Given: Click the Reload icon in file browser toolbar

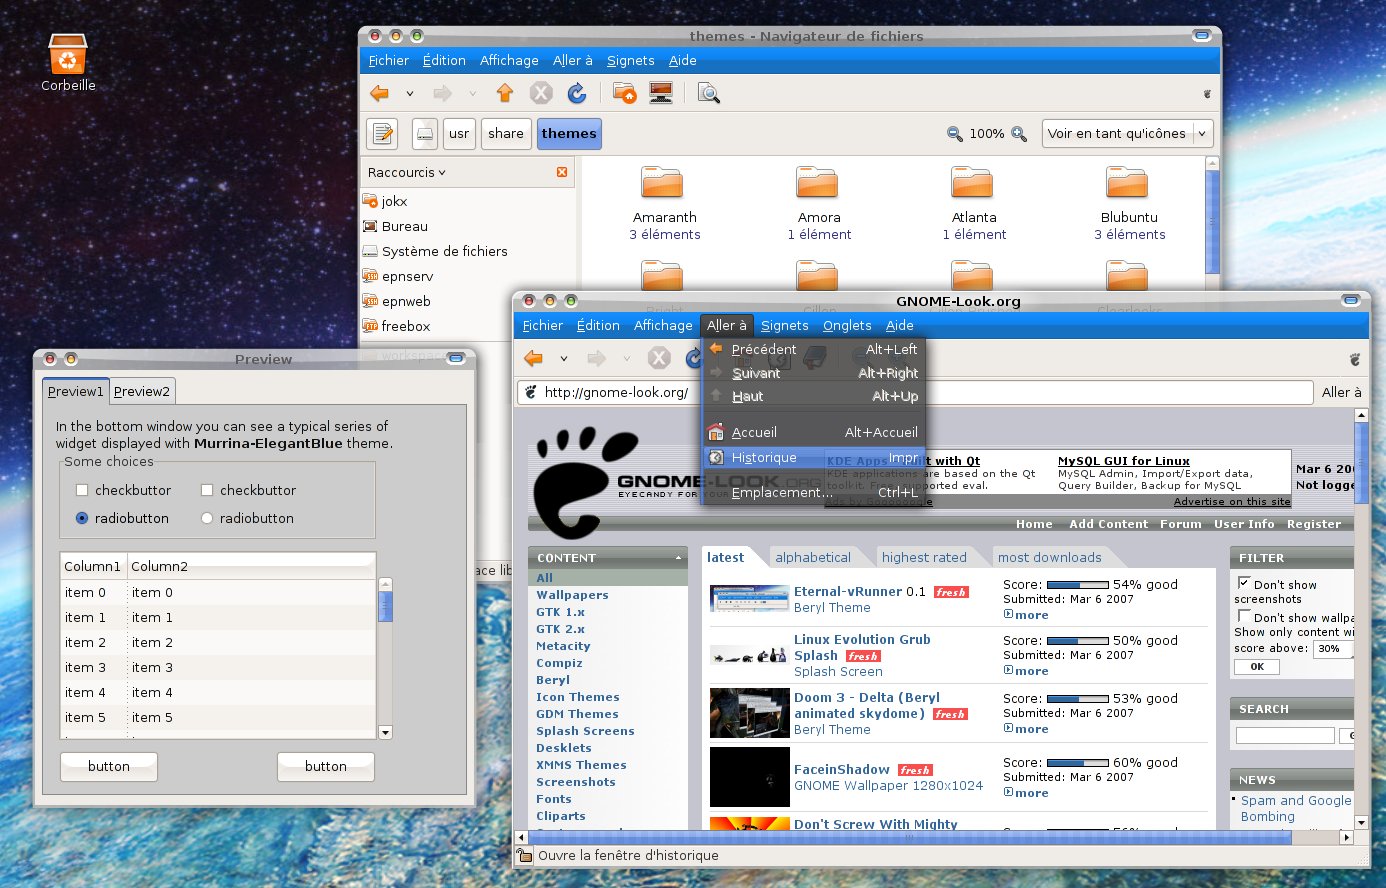Looking at the screenshot, I should (577, 94).
